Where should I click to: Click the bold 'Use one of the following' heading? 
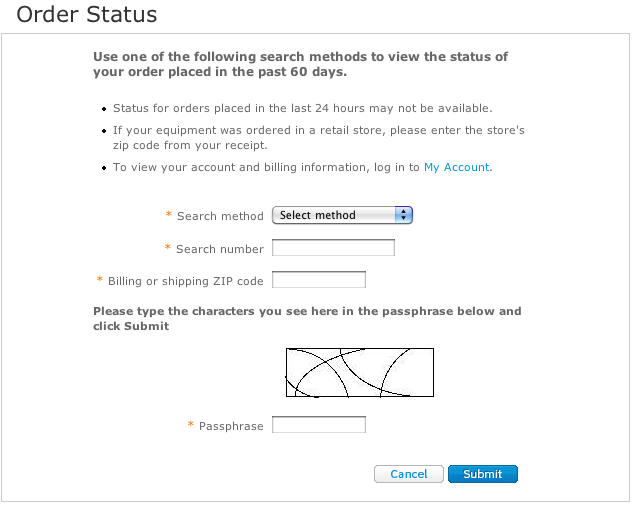[300, 64]
